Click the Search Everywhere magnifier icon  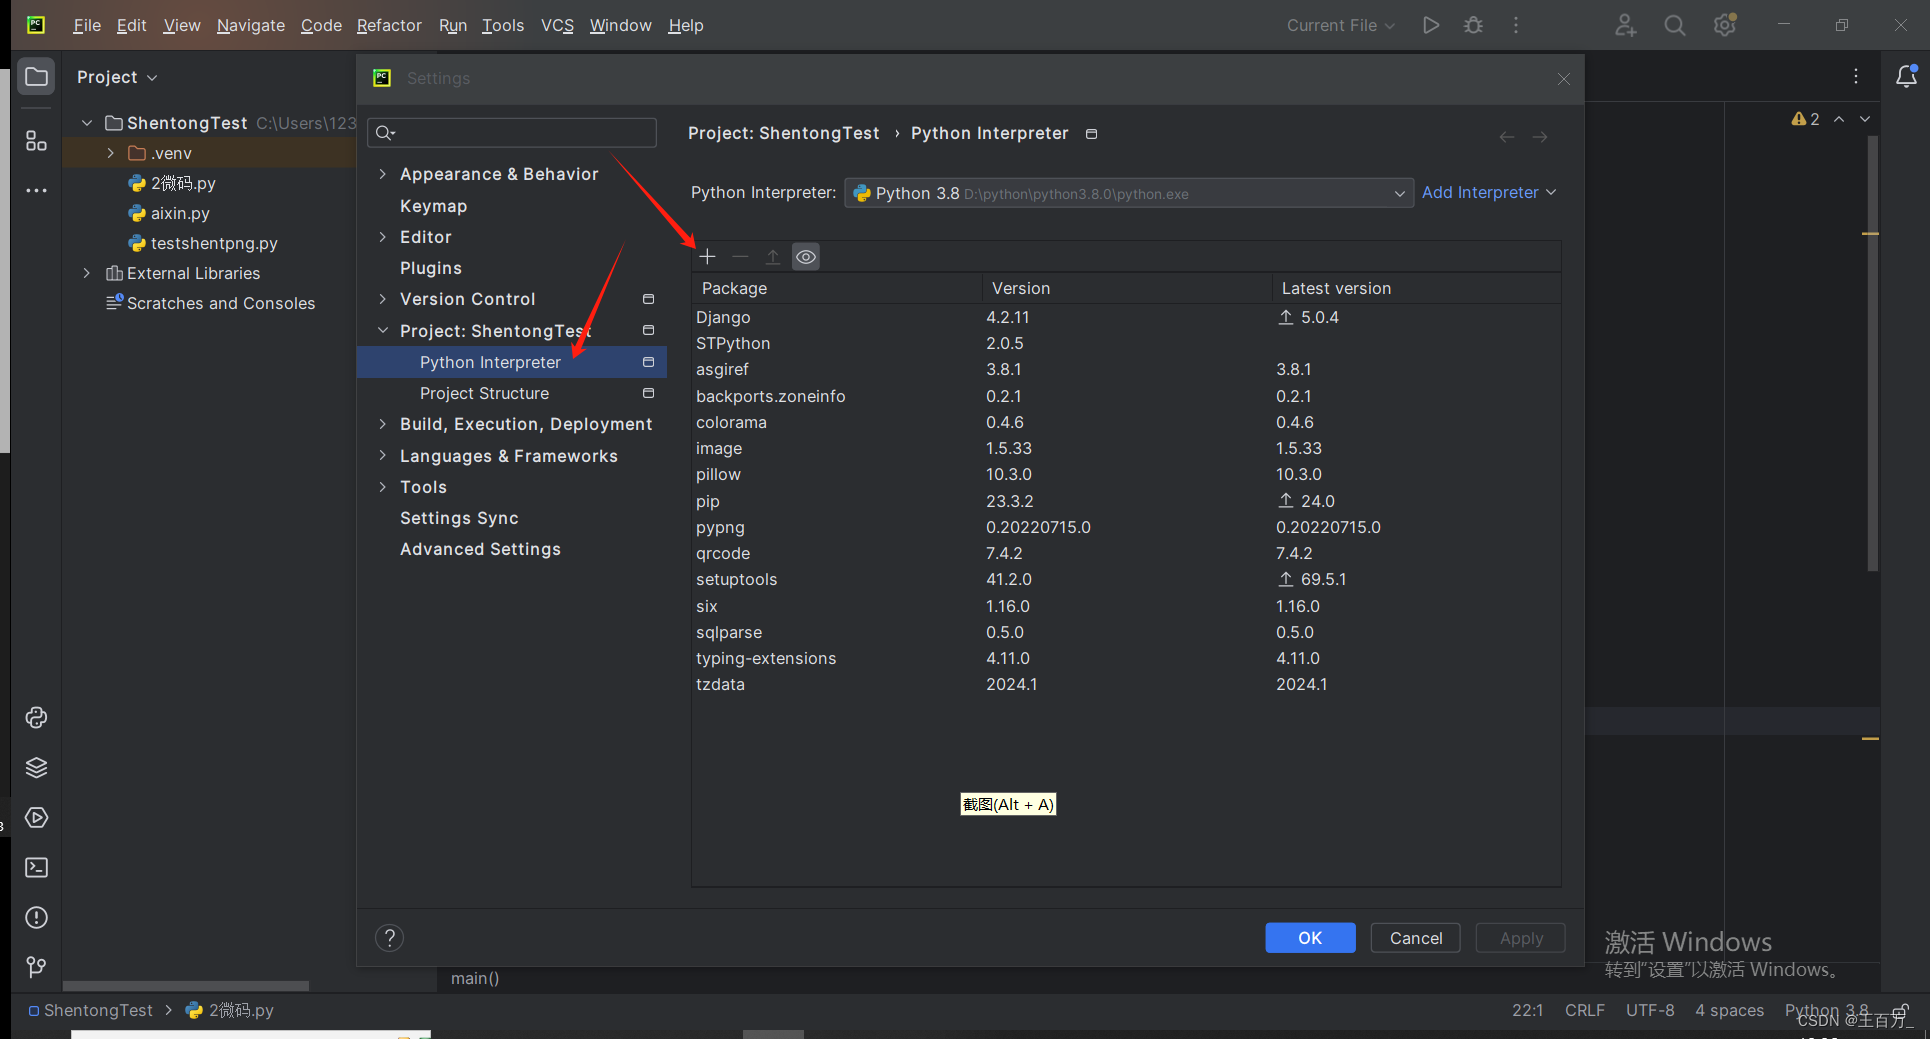click(x=1675, y=25)
